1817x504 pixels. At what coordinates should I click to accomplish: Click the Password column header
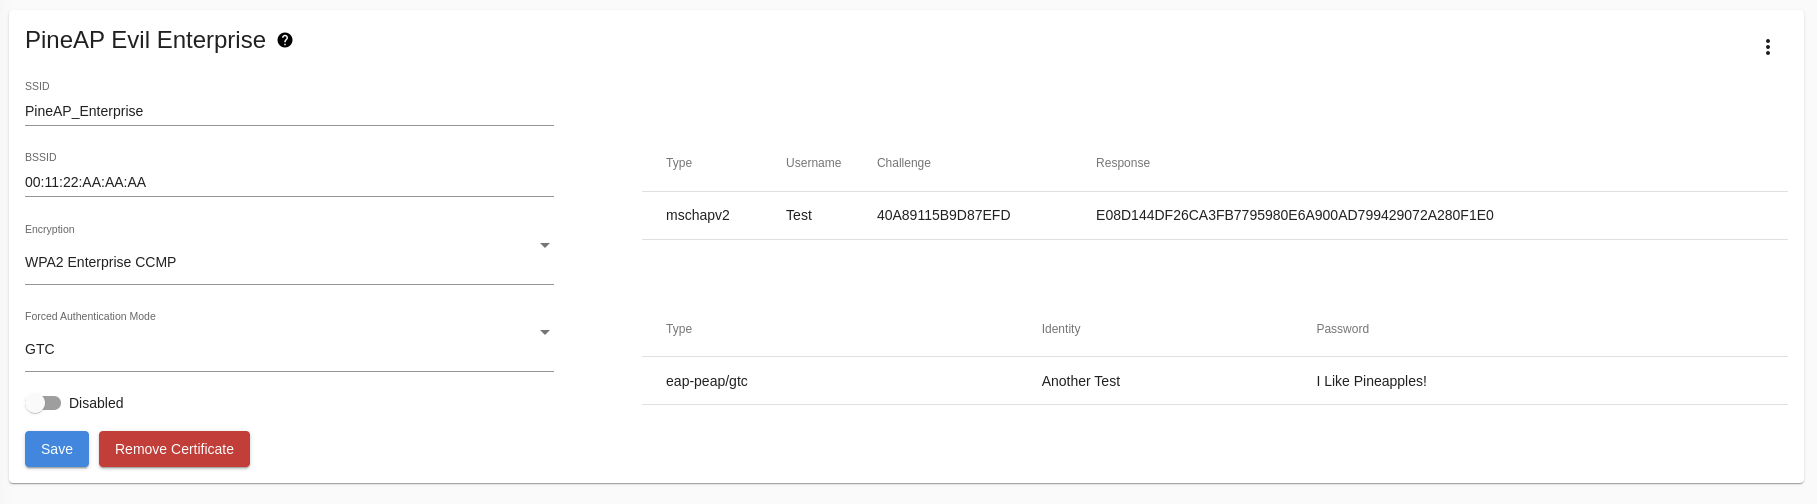click(x=1343, y=329)
